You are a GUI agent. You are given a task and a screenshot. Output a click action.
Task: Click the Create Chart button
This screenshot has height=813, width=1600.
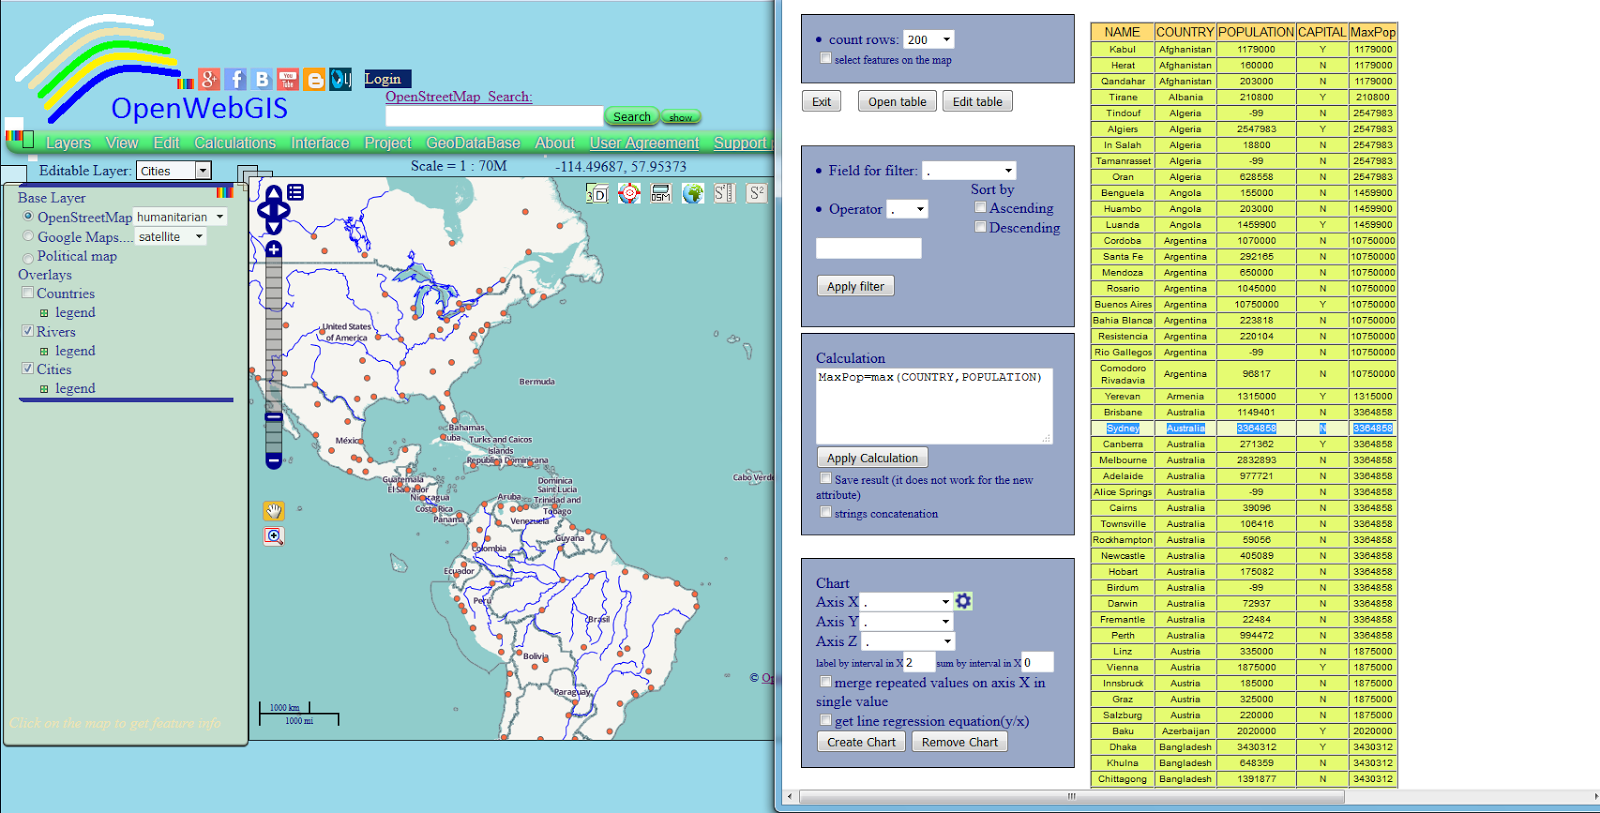pos(861,742)
